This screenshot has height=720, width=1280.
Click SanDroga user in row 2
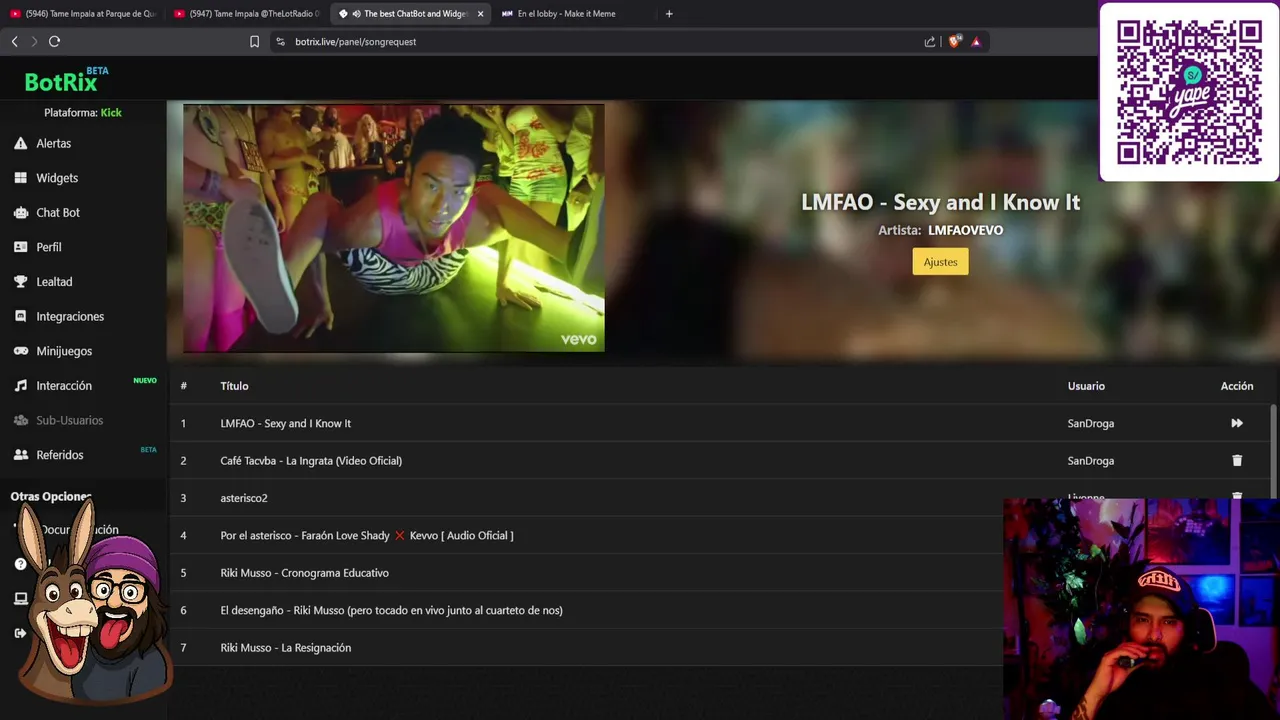pyautogui.click(x=1090, y=461)
